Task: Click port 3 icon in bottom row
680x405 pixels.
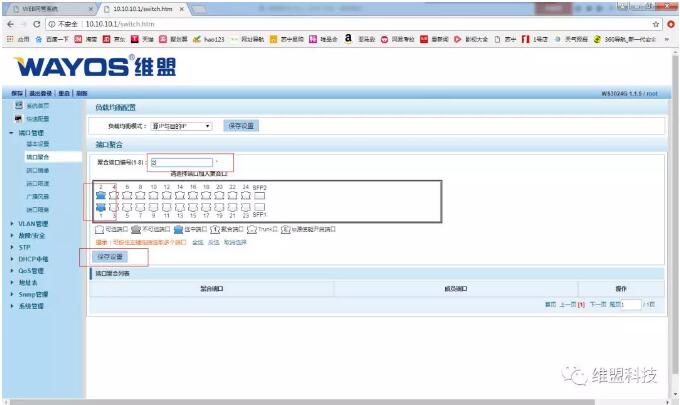Action: pyautogui.click(x=114, y=207)
